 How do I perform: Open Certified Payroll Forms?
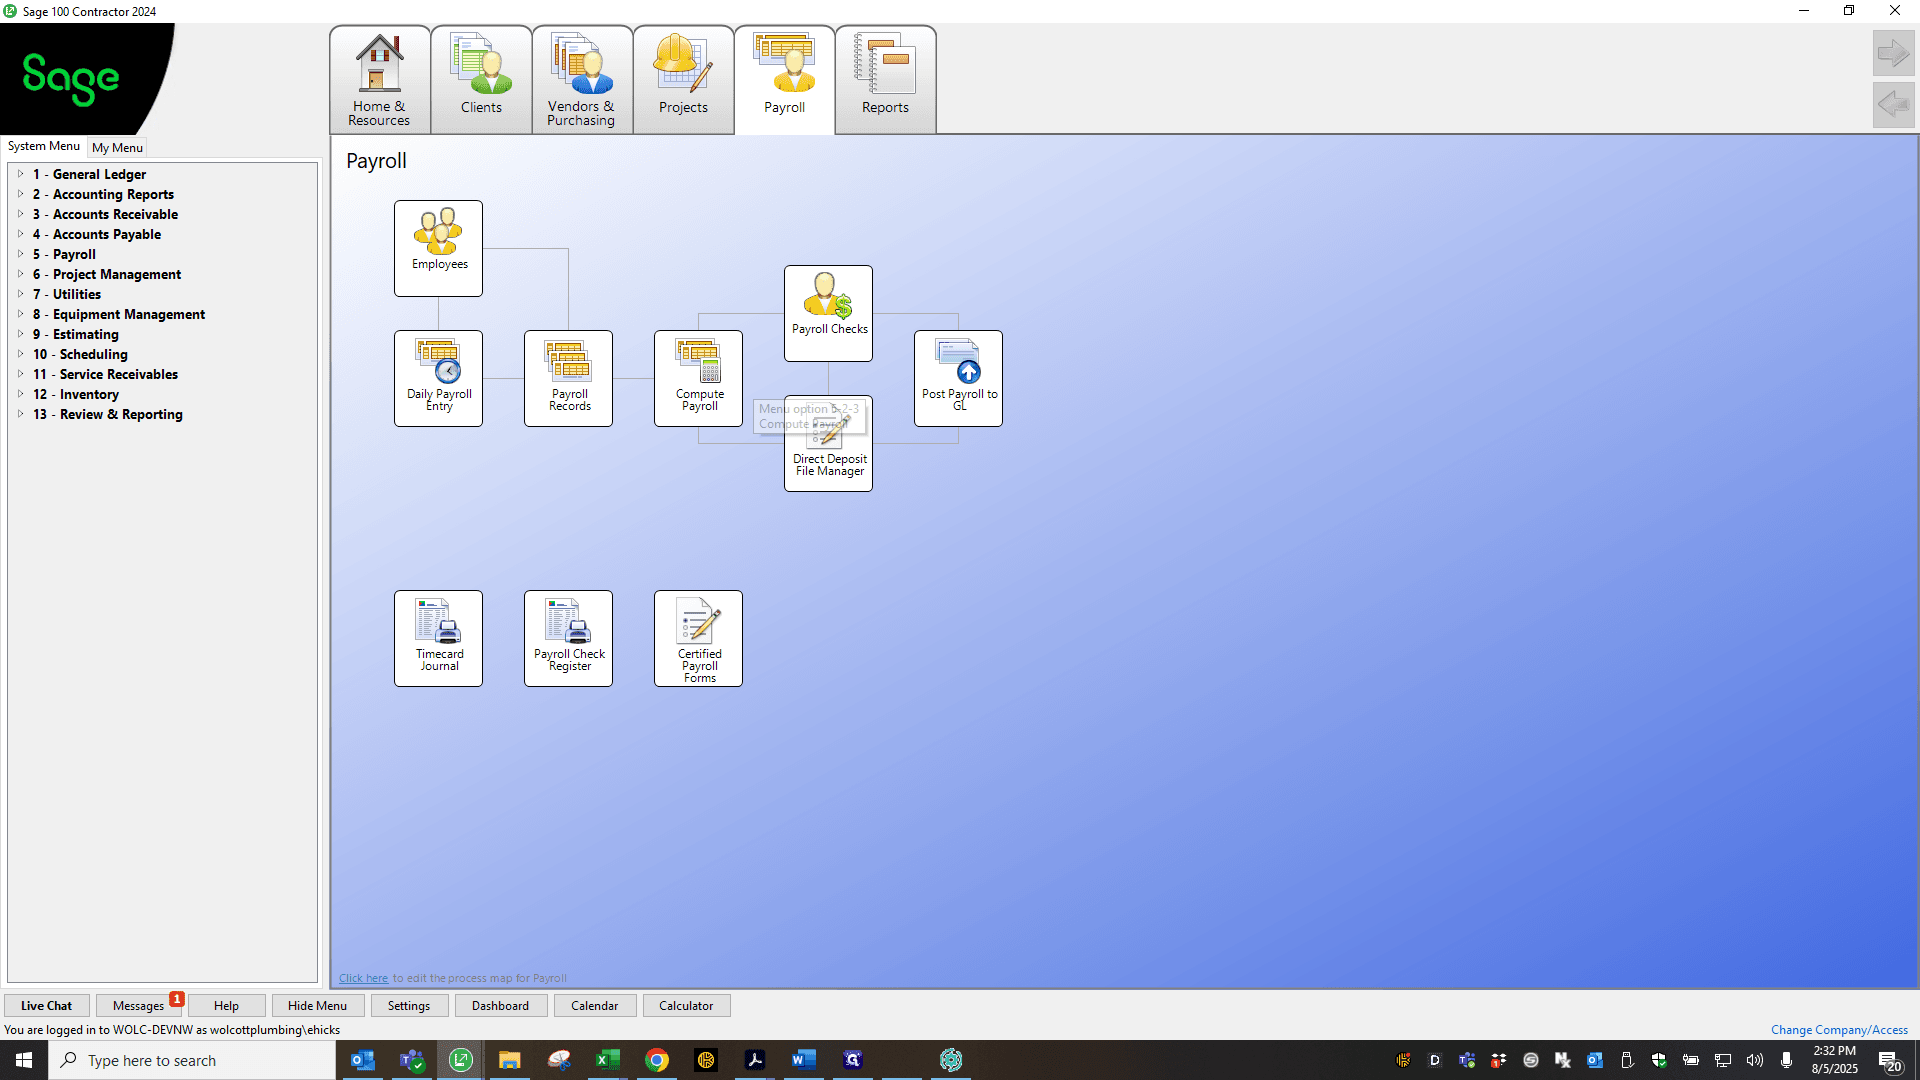click(698, 638)
